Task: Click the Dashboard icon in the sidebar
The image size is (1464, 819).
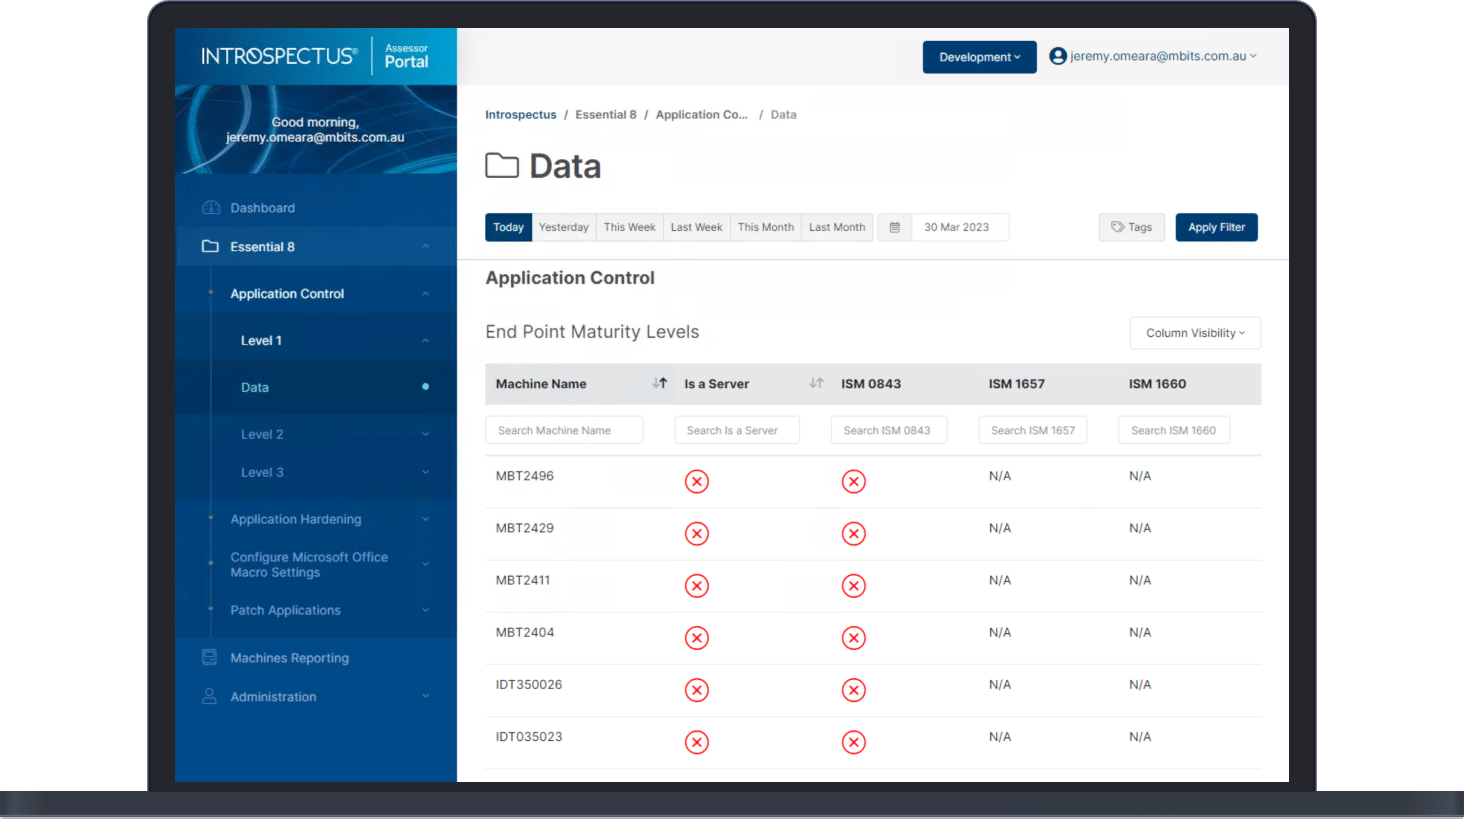Action: (x=210, y=208)
